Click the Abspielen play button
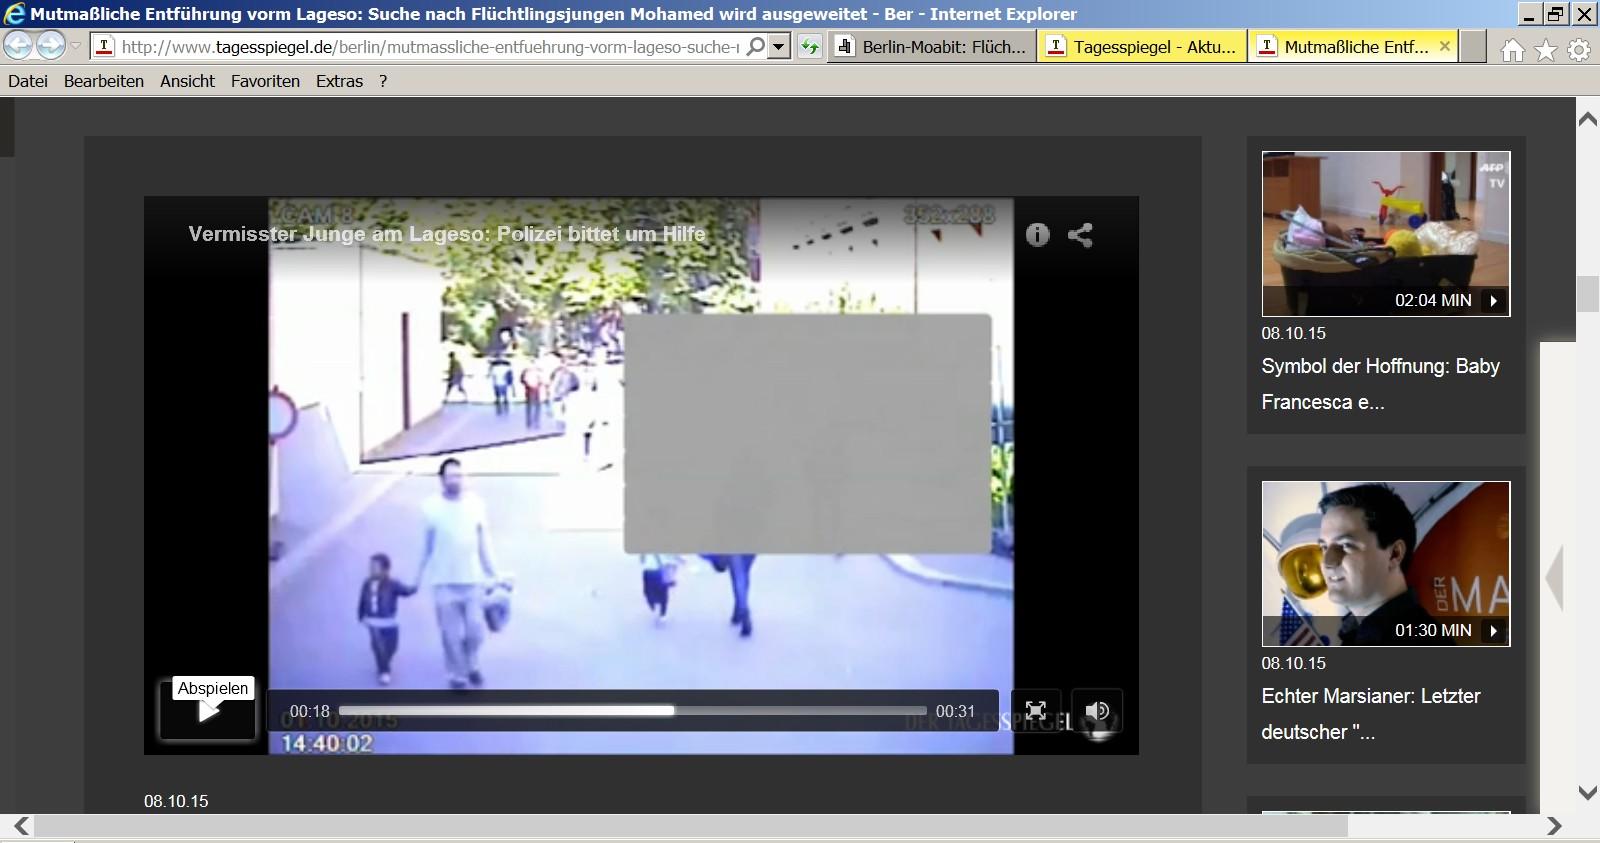Viewport: 1600px width, 843px height. pos(208,710)
